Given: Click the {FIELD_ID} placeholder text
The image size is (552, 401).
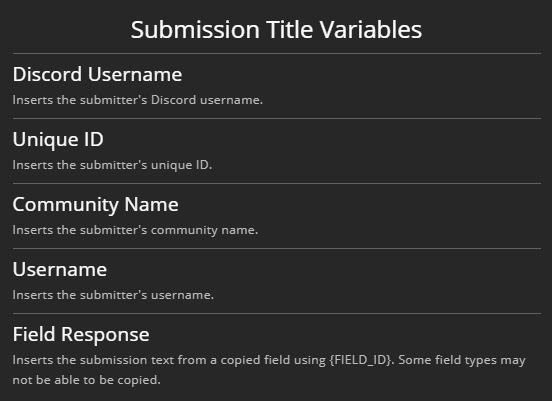Looking at the screenshot, I should click(x=361, y=360).
